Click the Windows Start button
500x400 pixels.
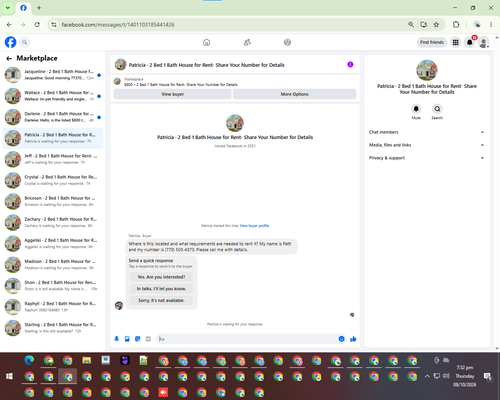tap(9, 376)
